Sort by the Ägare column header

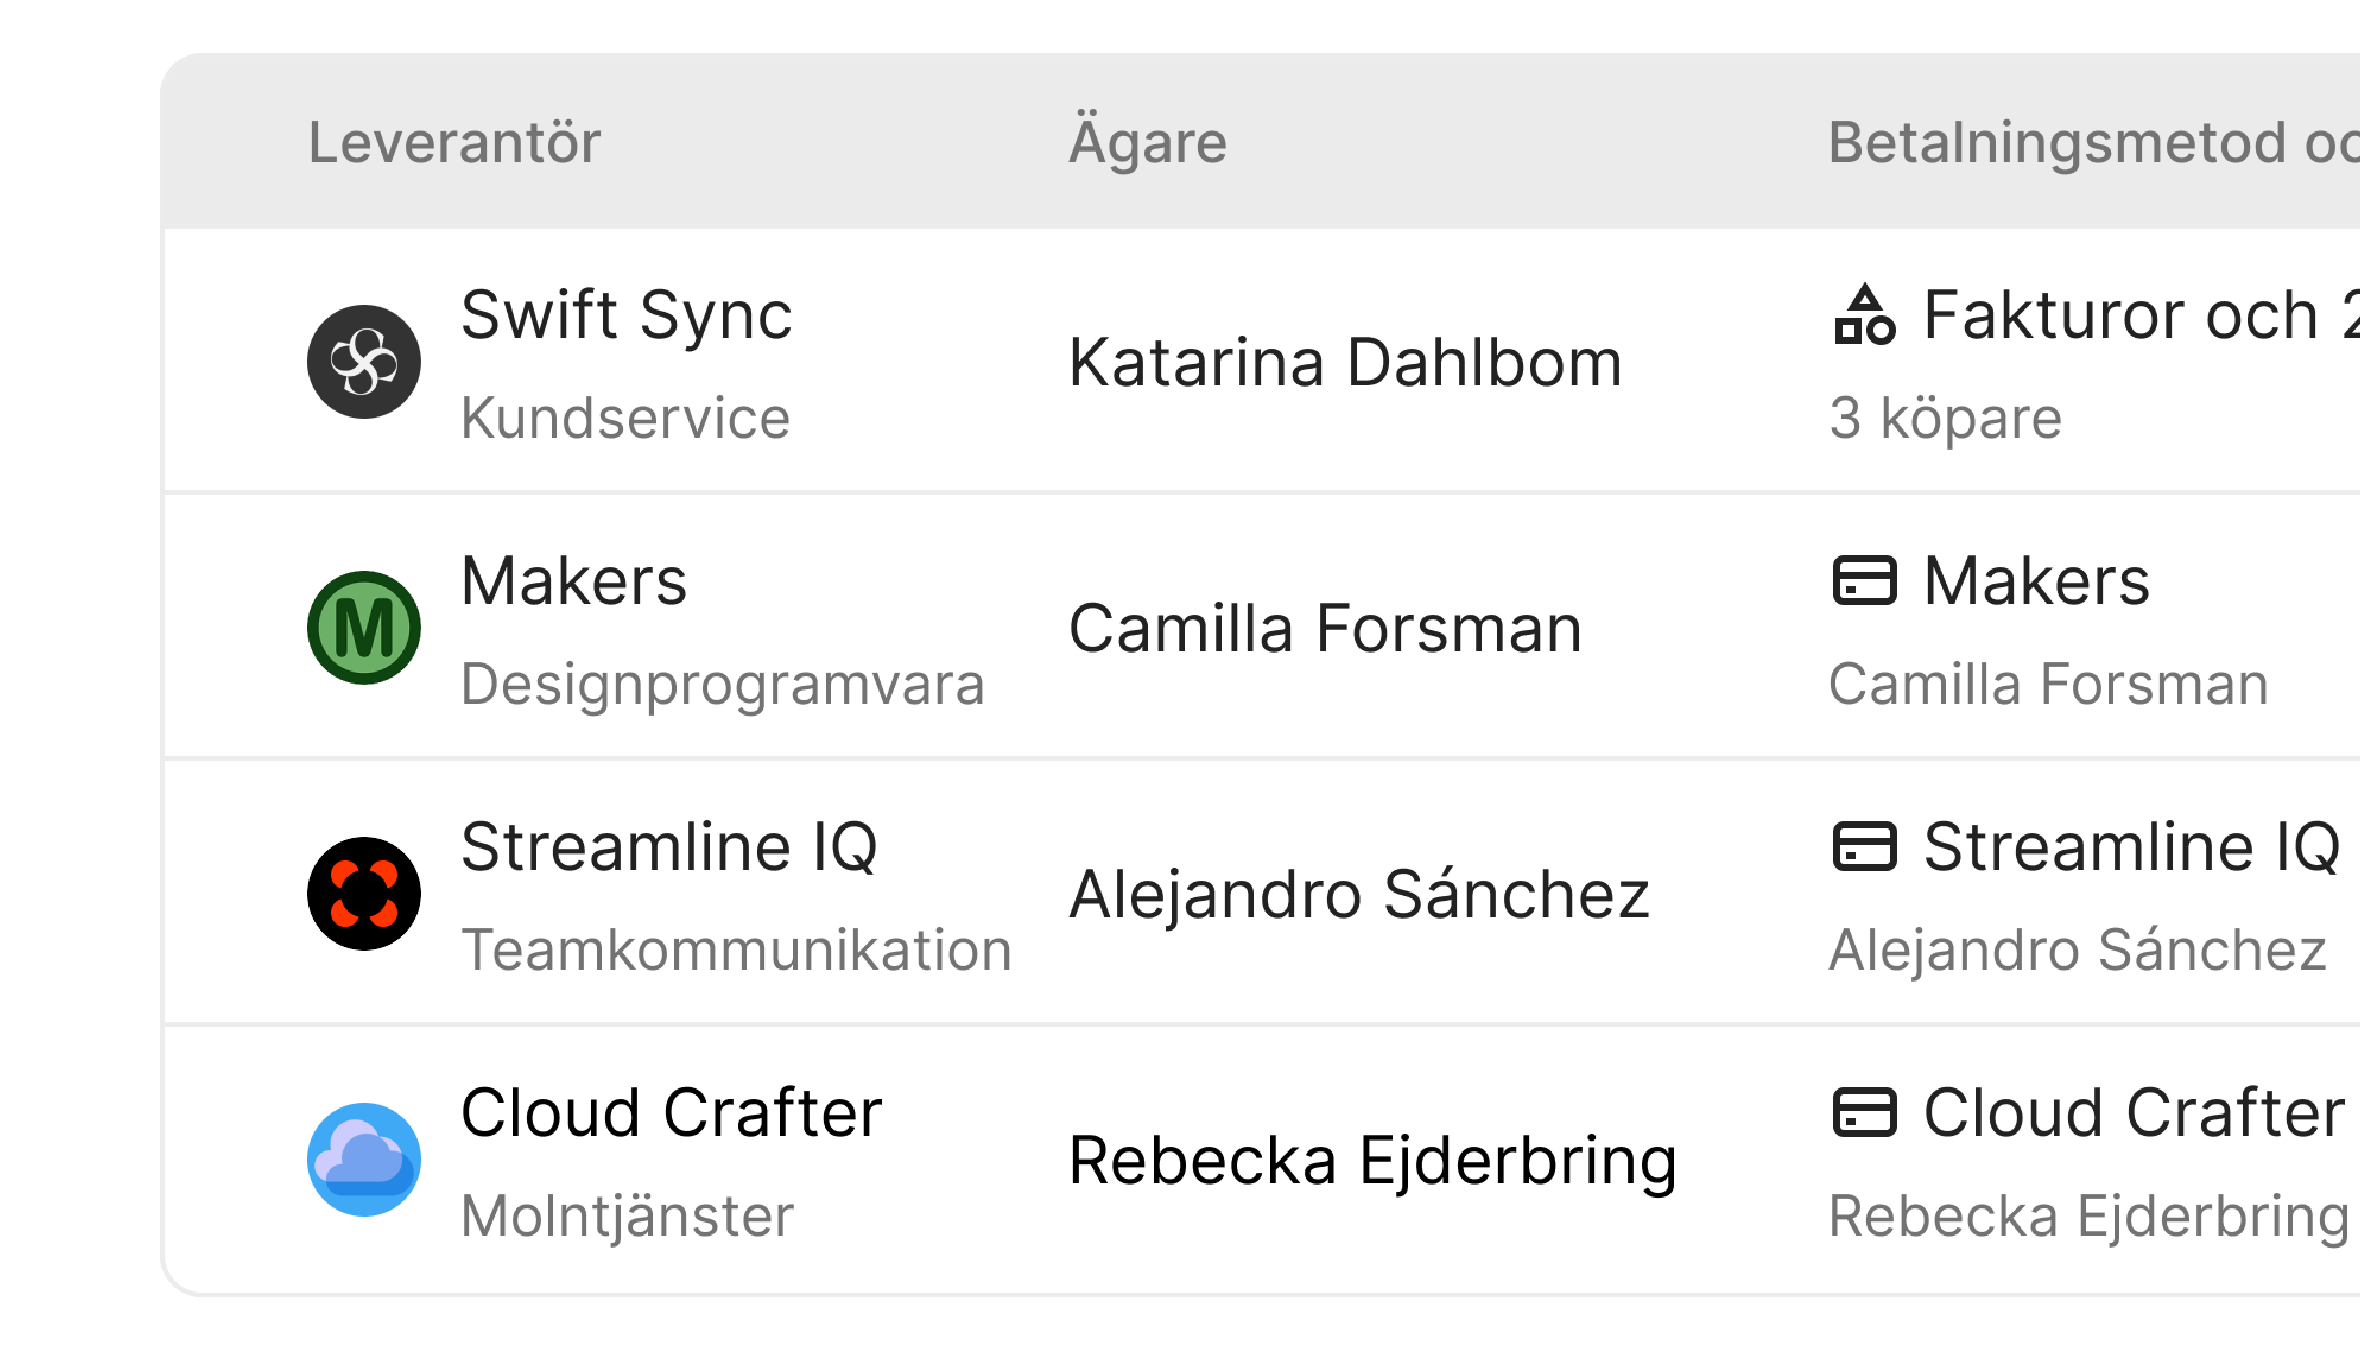[1147, 142]
